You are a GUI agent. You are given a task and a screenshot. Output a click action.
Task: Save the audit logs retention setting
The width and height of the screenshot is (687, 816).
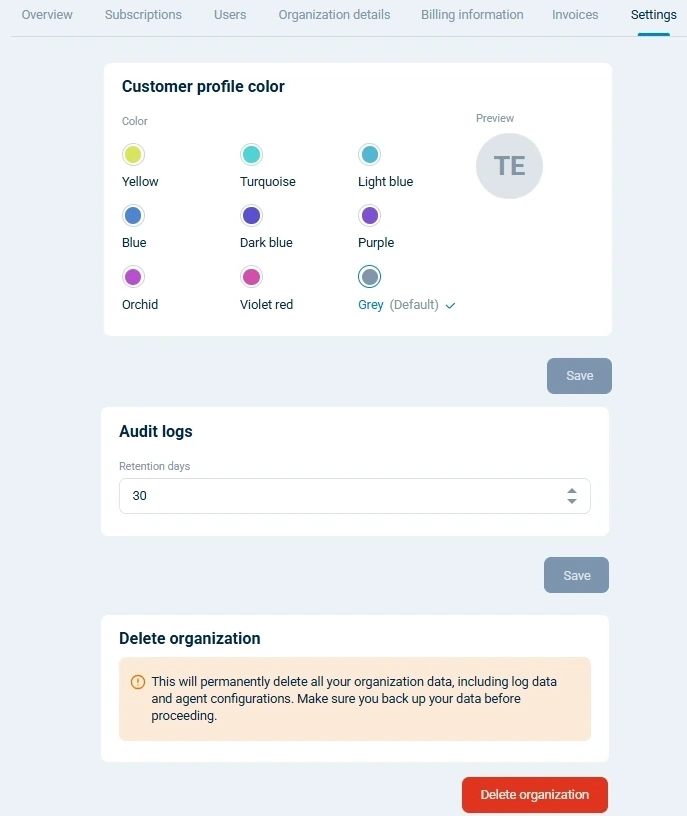pyautogui.click(x=576, y=575)
